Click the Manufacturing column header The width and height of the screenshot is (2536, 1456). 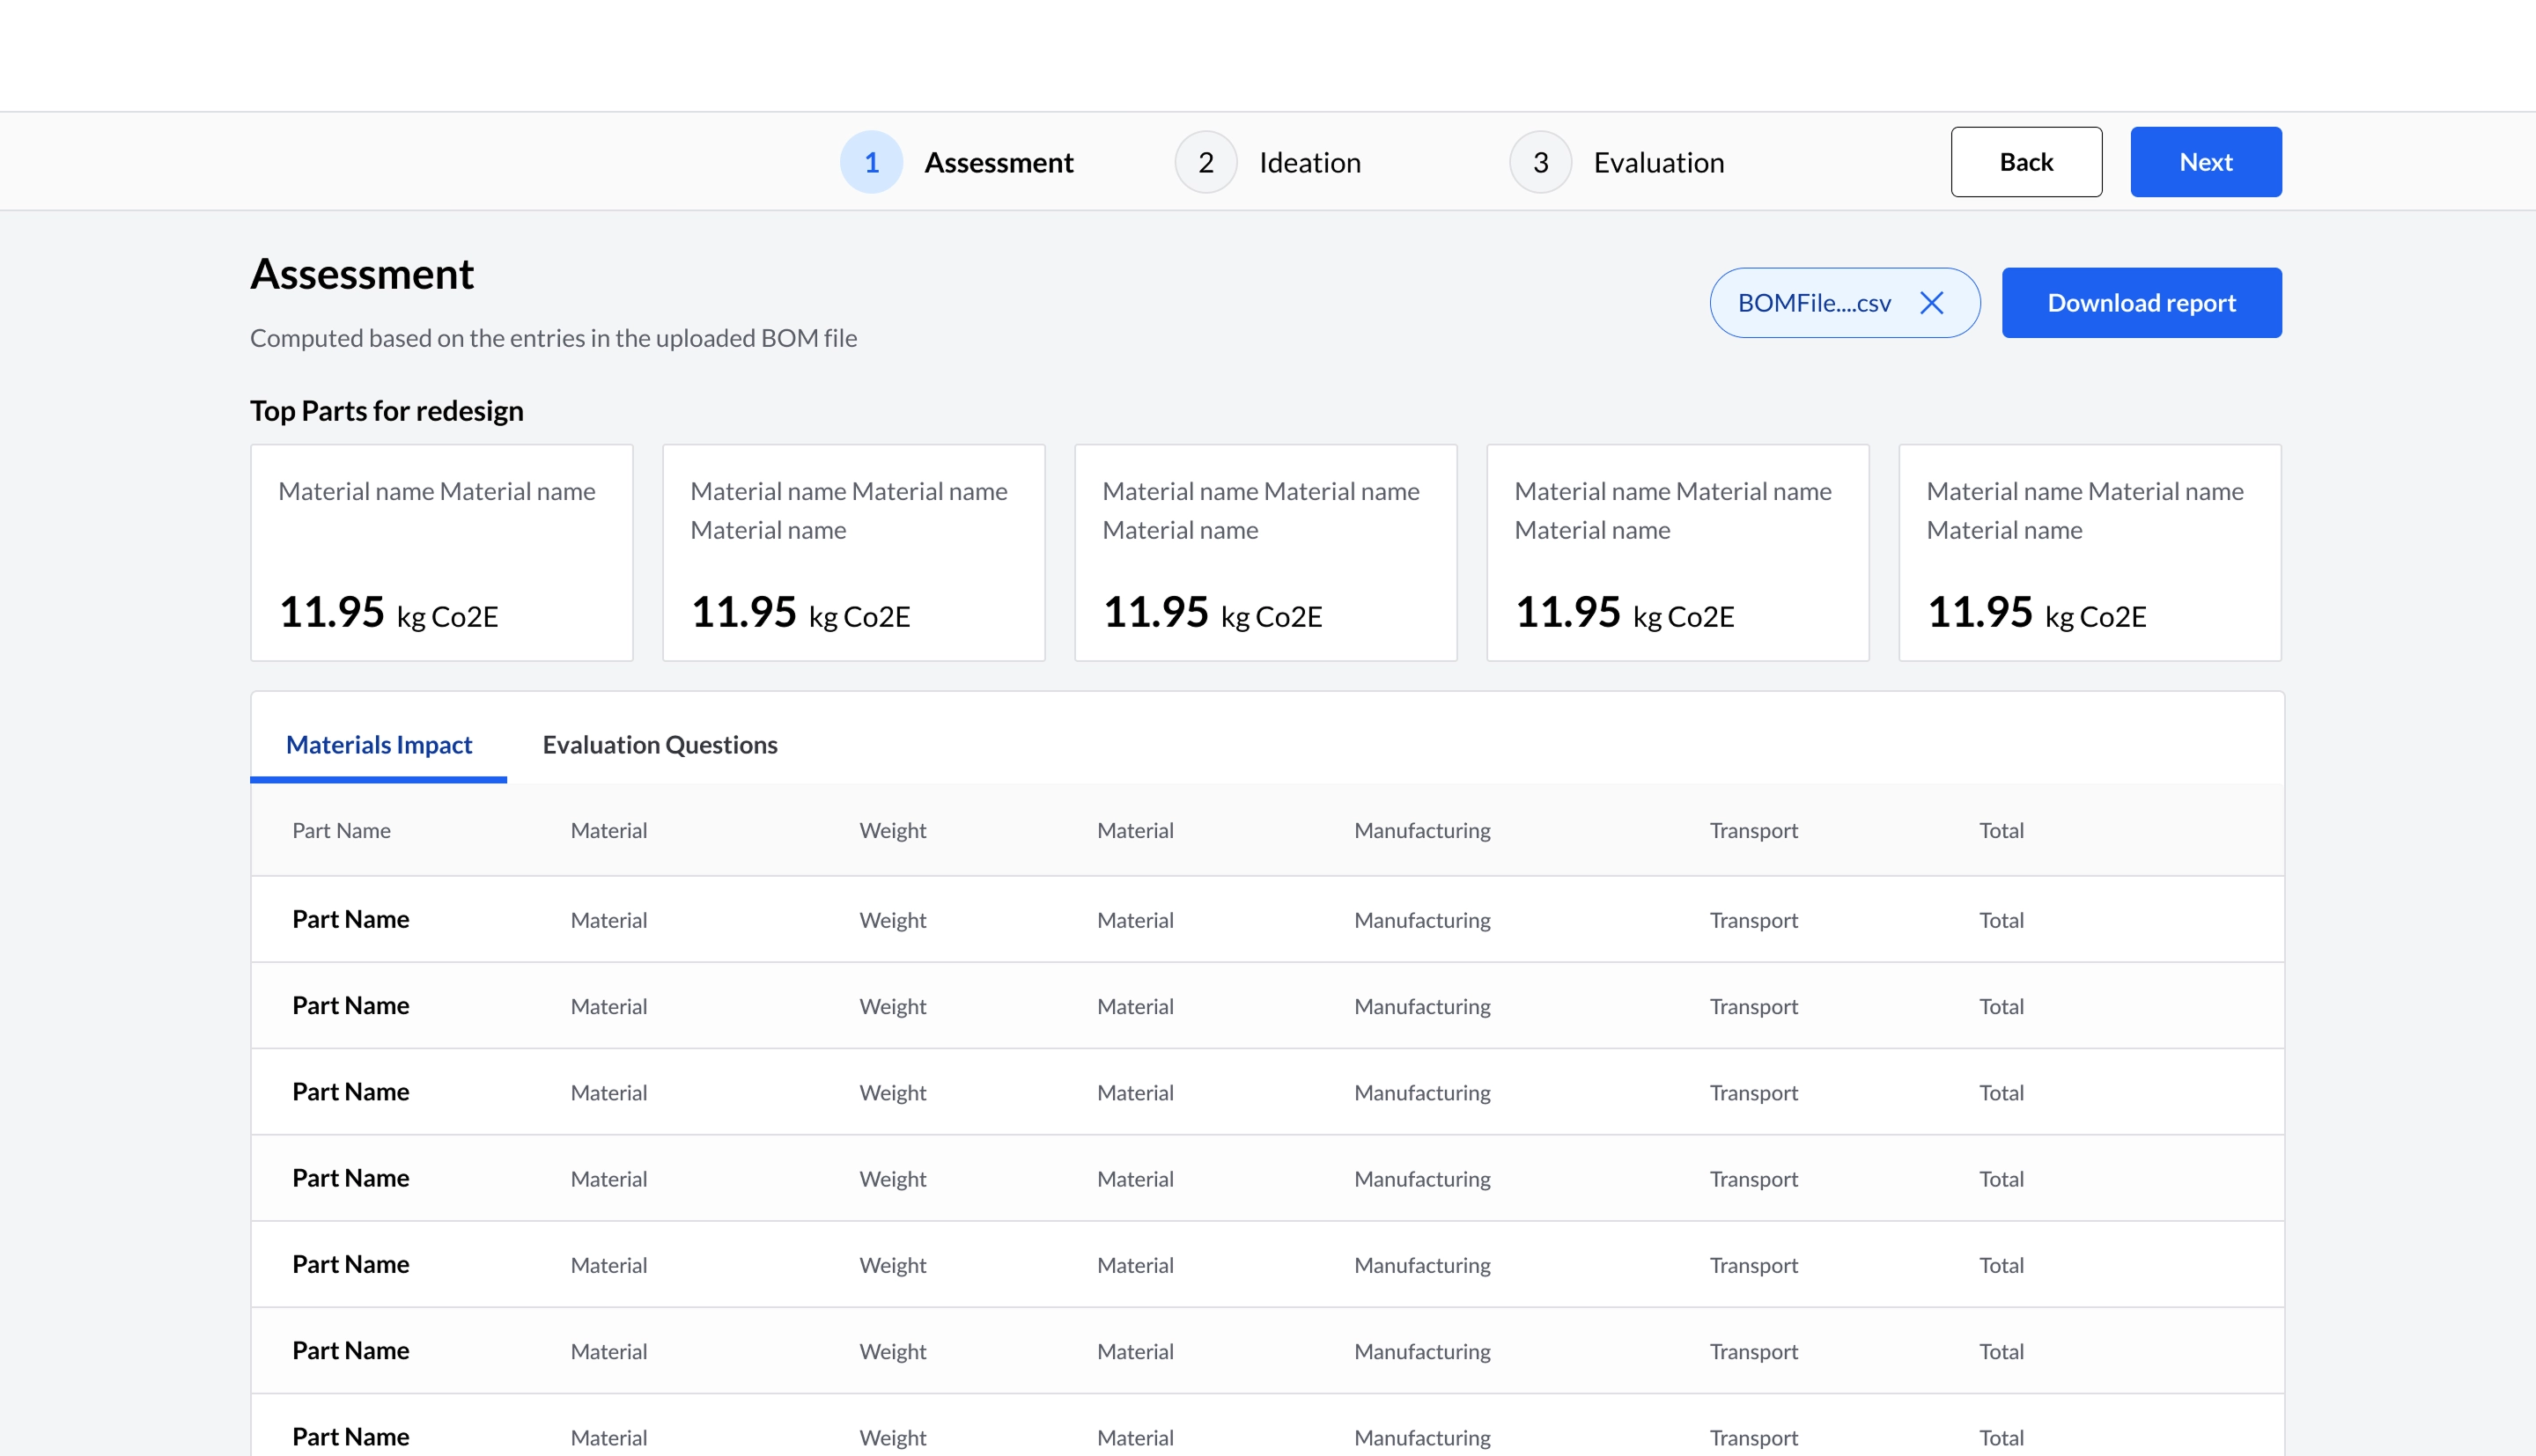coord(1422,830)
